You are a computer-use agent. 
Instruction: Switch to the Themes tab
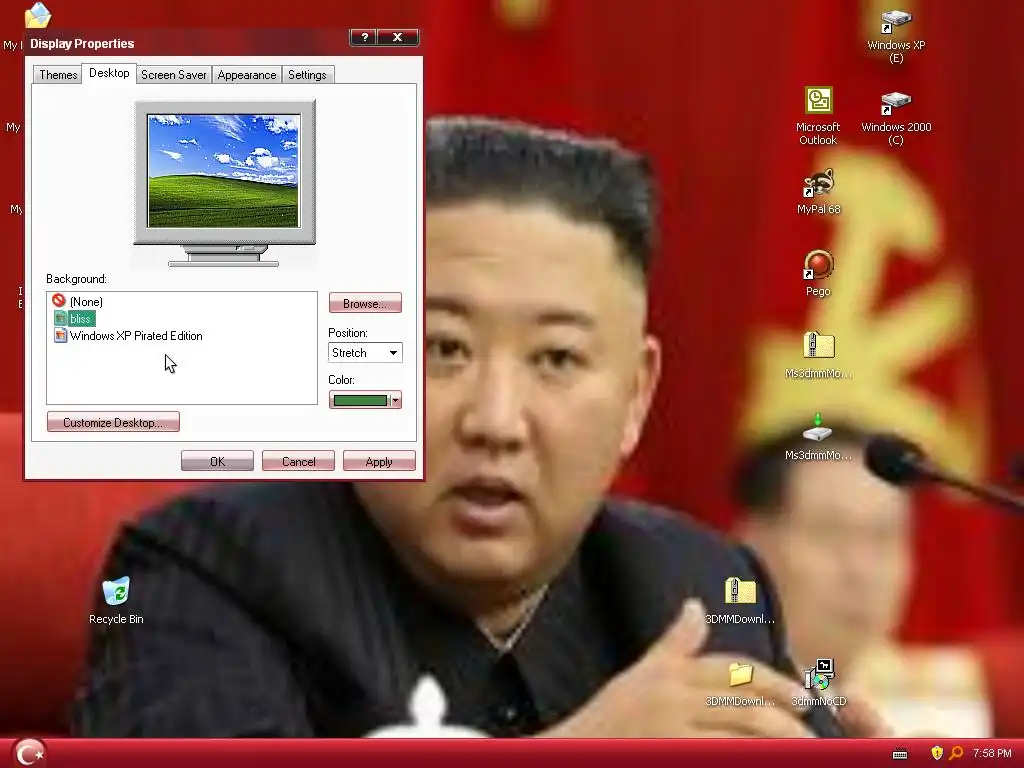58,74
